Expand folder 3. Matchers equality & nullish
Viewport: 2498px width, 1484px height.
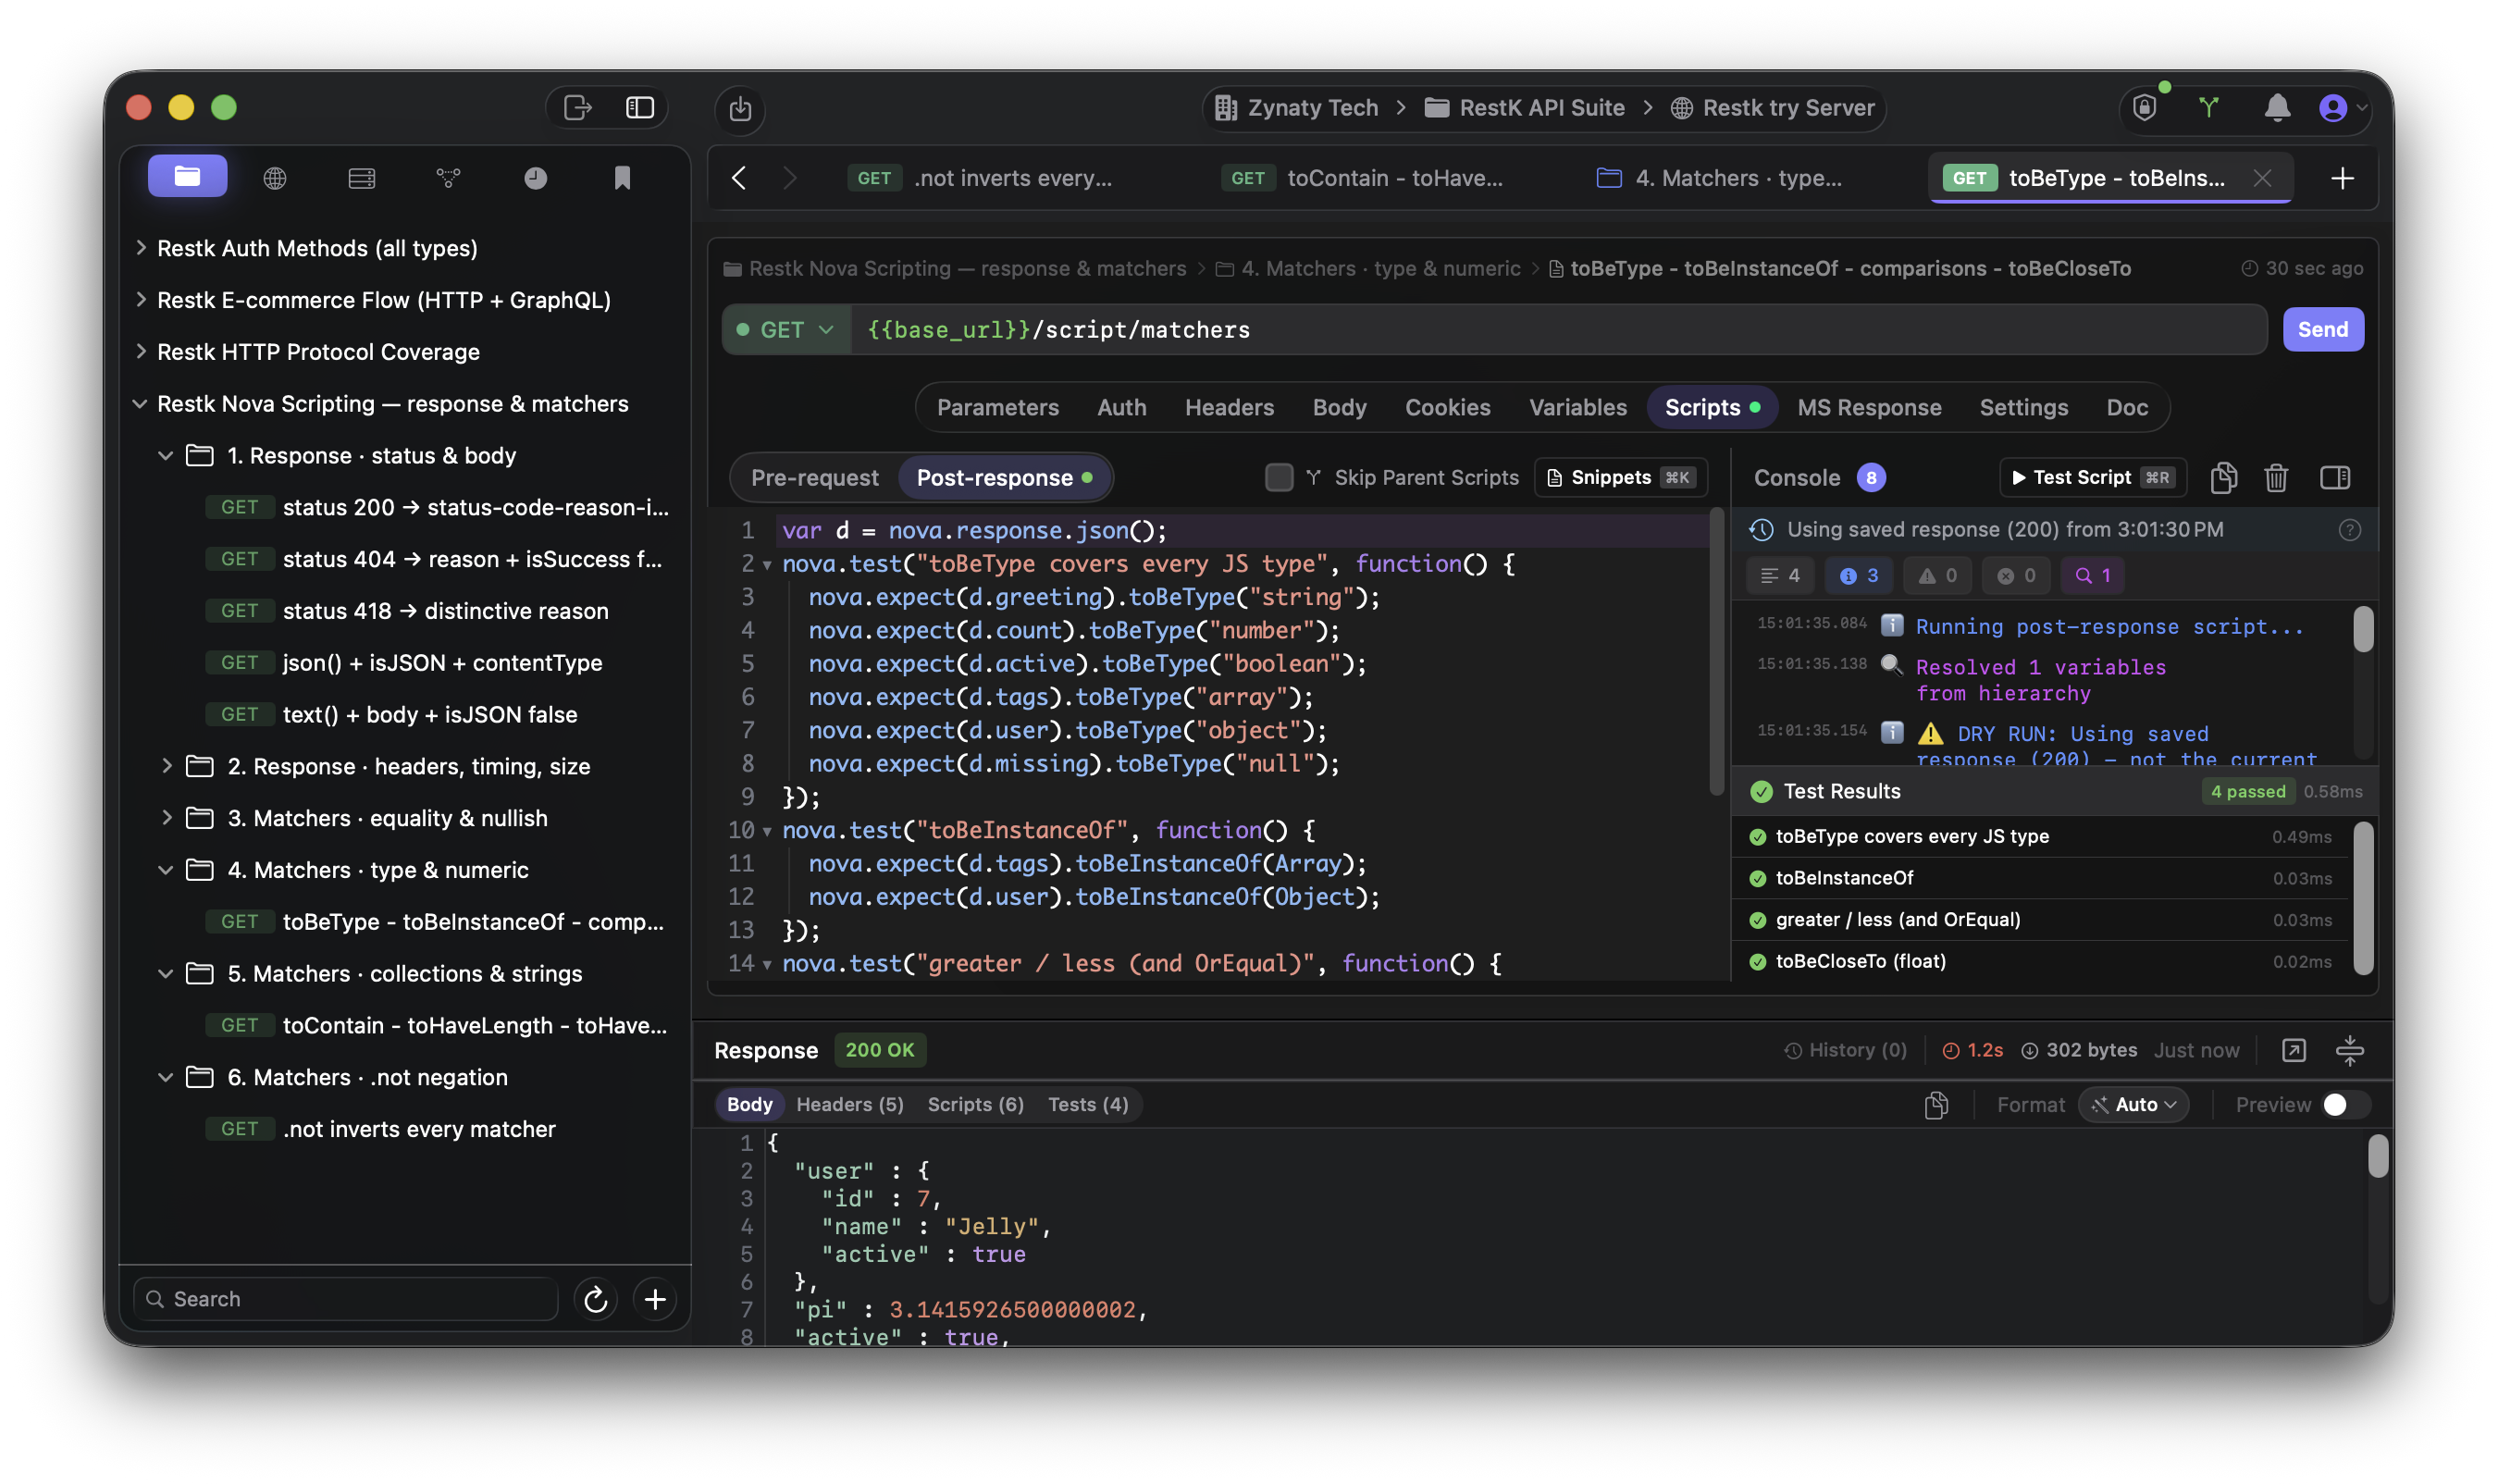(166, 818)
